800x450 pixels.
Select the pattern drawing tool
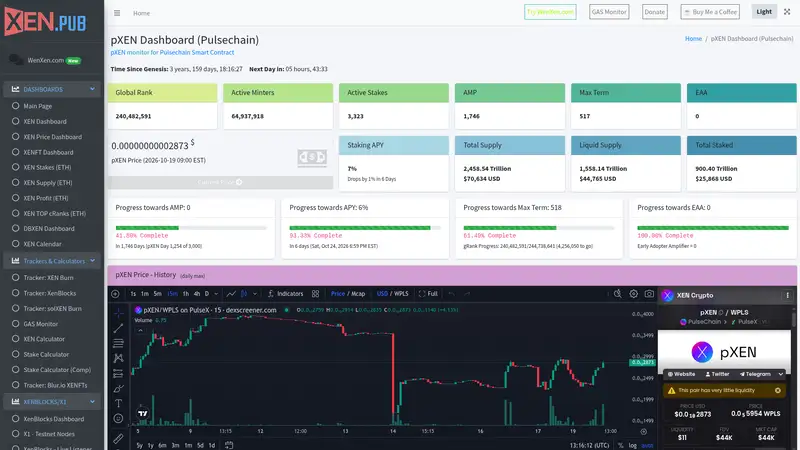118,358
